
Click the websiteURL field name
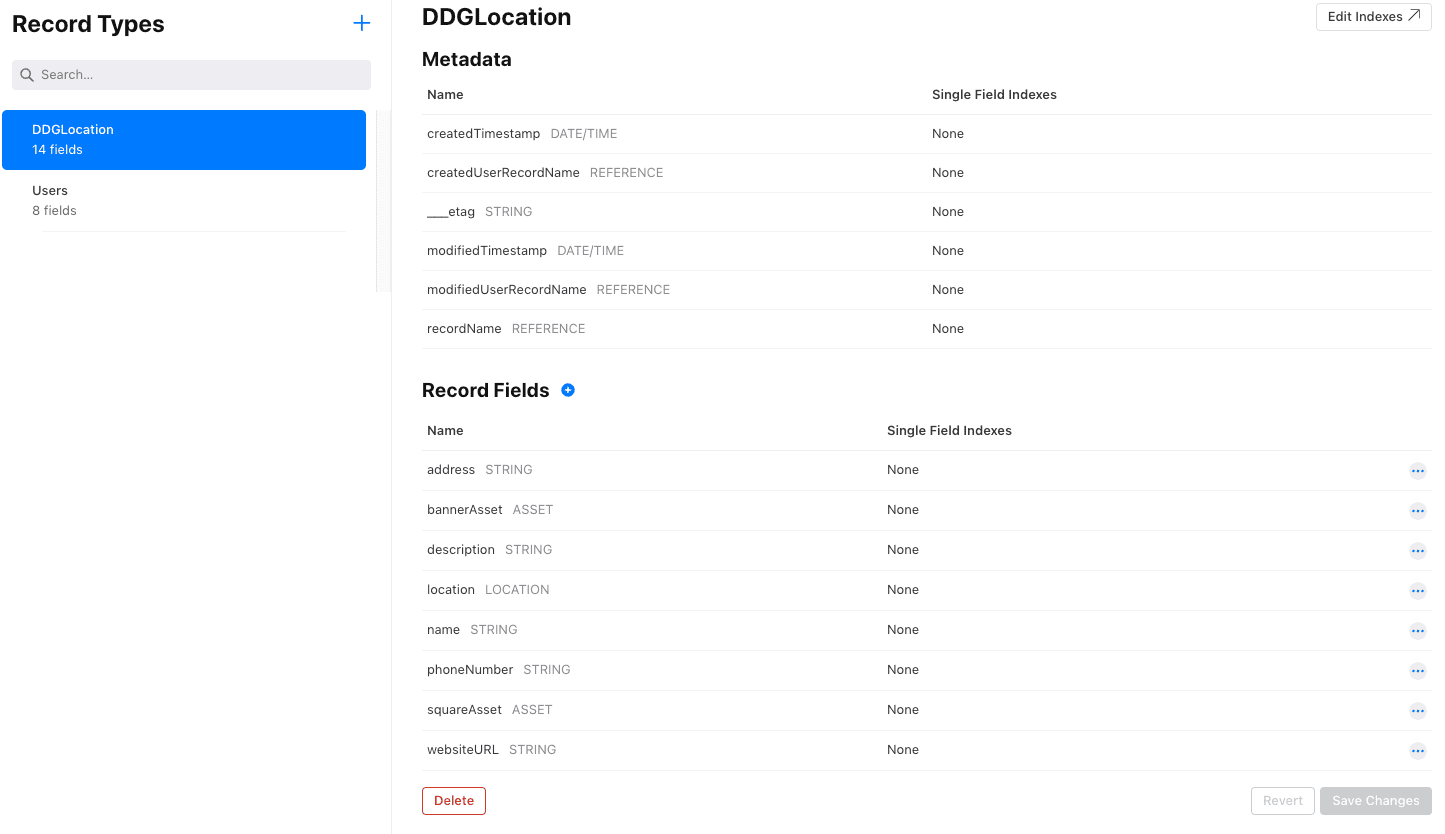coord(463,750)
